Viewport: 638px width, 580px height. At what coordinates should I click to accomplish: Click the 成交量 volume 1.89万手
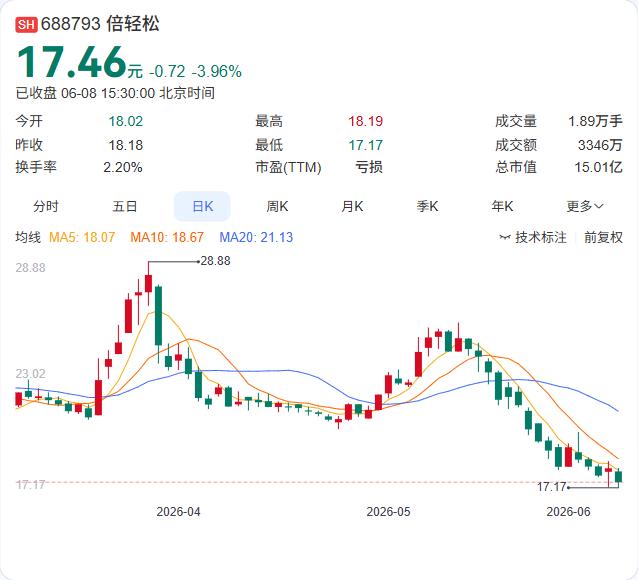coord(595,121)
